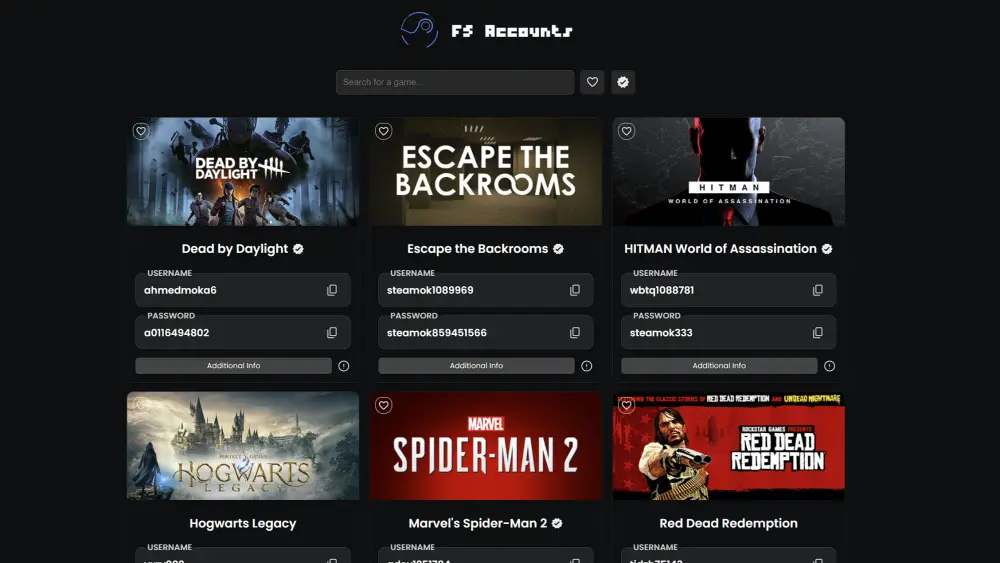Click the username value wbtq1088781
The width and height of the screenshot is (1000, 563).
click(x=662, y=290)
